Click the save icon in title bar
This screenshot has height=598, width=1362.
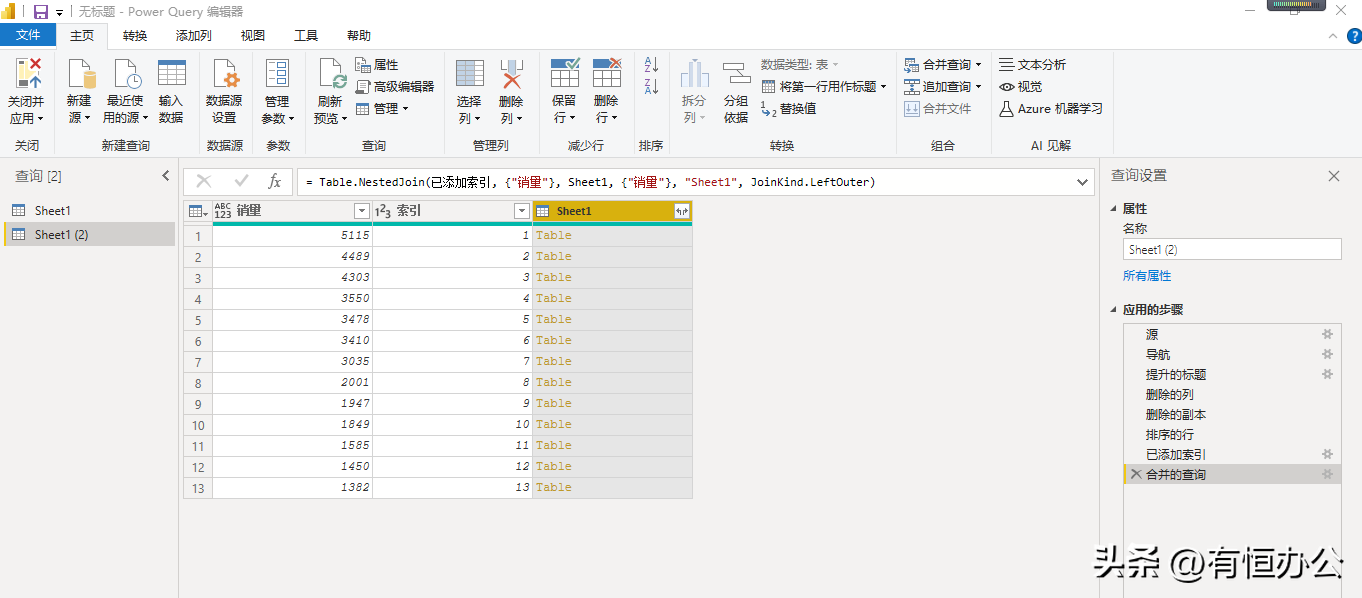[x=41, y=11]
